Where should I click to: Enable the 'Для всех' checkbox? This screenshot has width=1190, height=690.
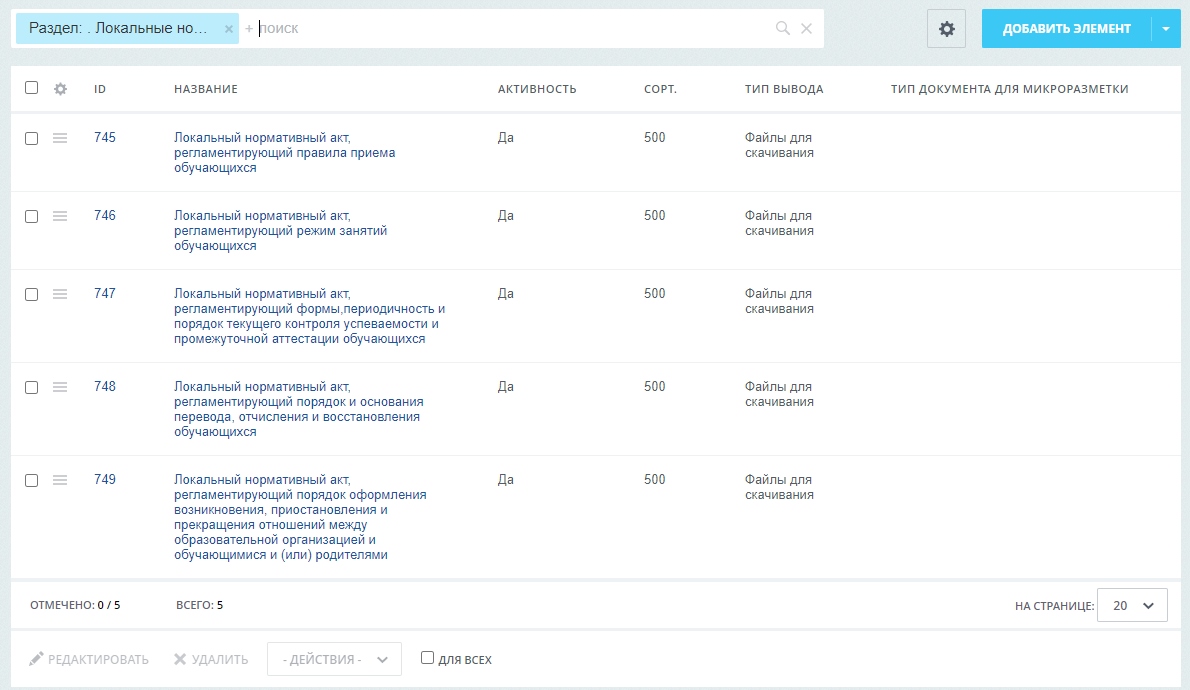pos(427,657)
